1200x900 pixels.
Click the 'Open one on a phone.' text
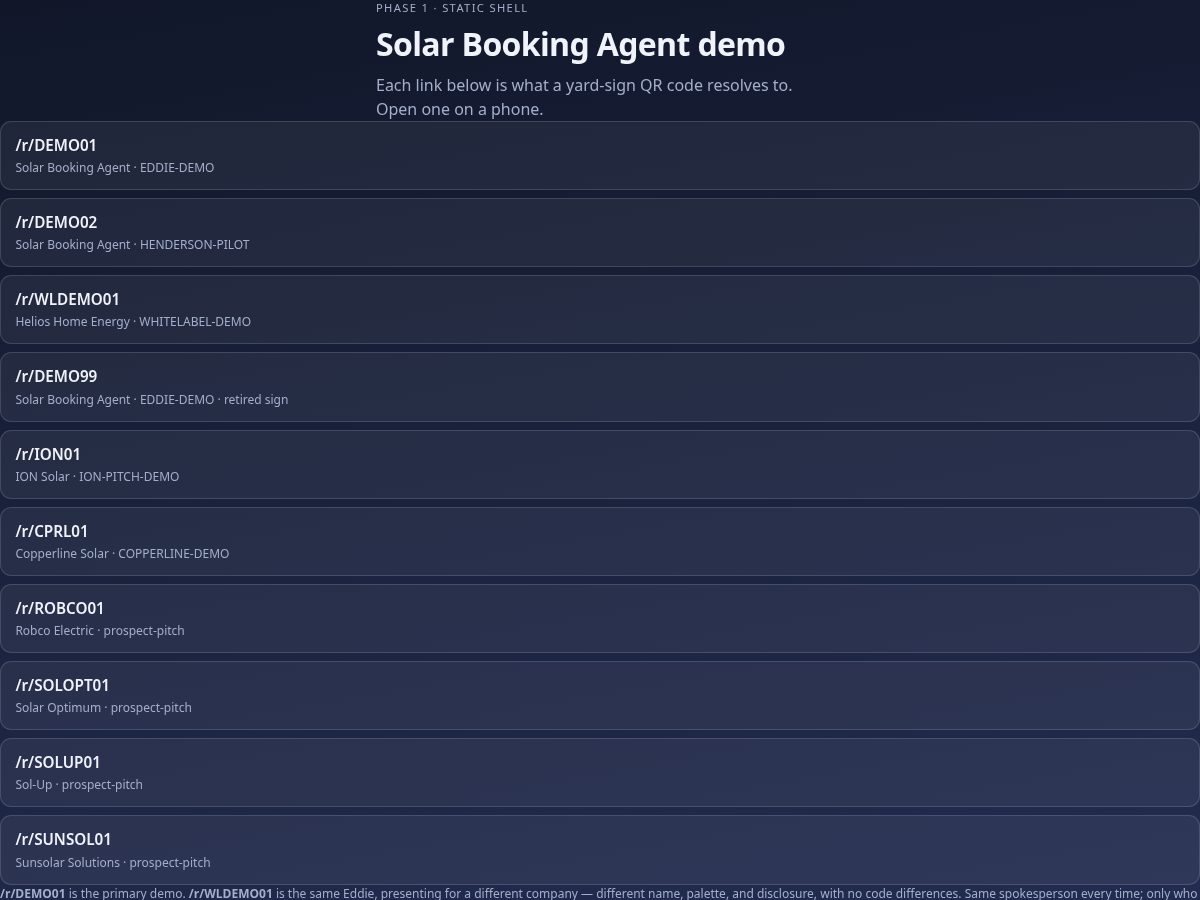click(x=459, y=109)
